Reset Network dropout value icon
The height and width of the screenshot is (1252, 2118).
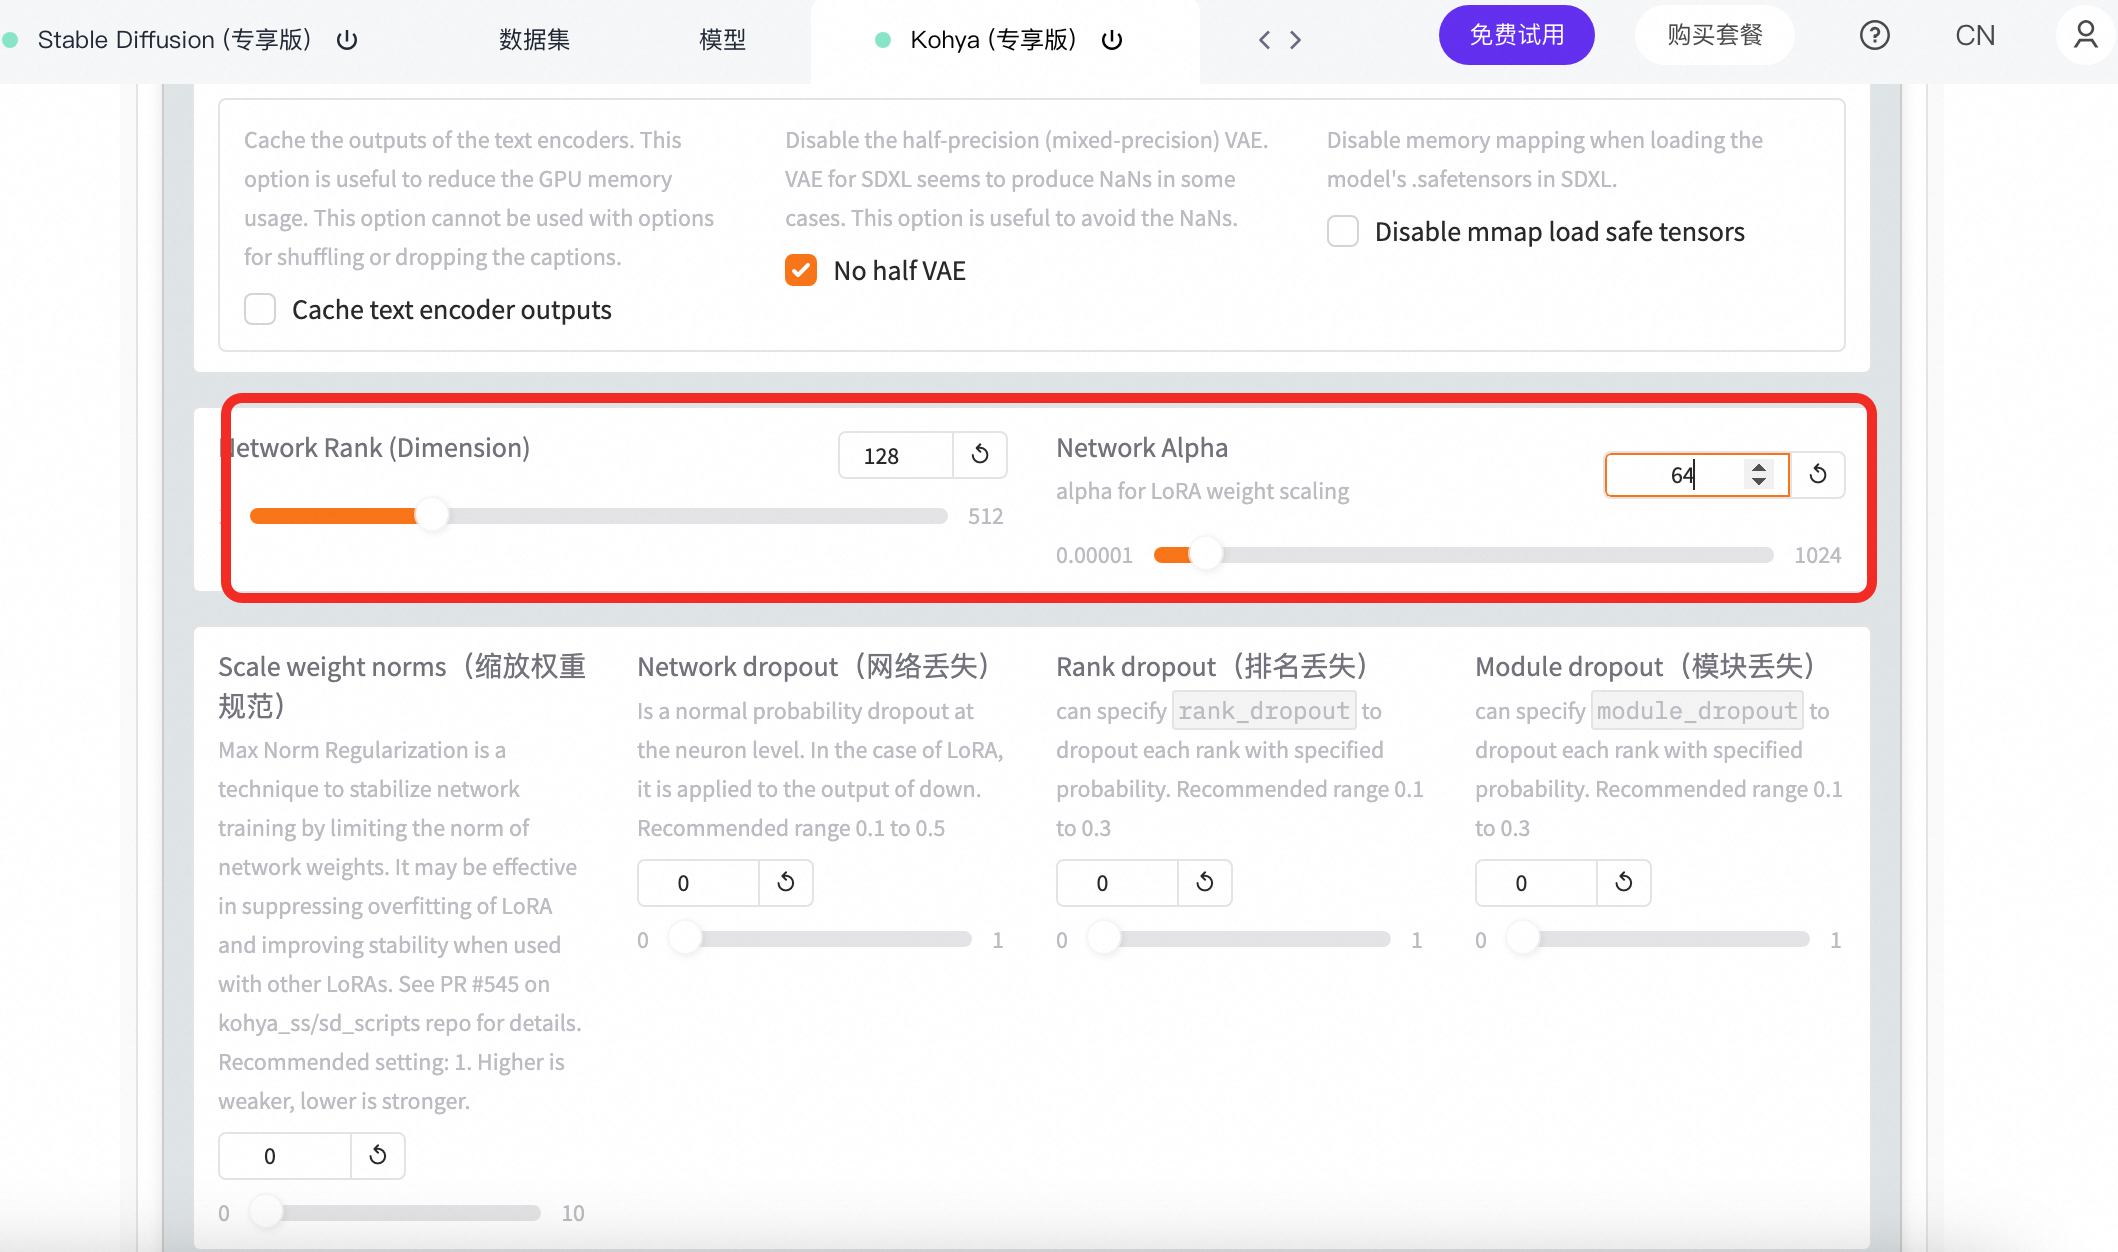tap(786, 882)
